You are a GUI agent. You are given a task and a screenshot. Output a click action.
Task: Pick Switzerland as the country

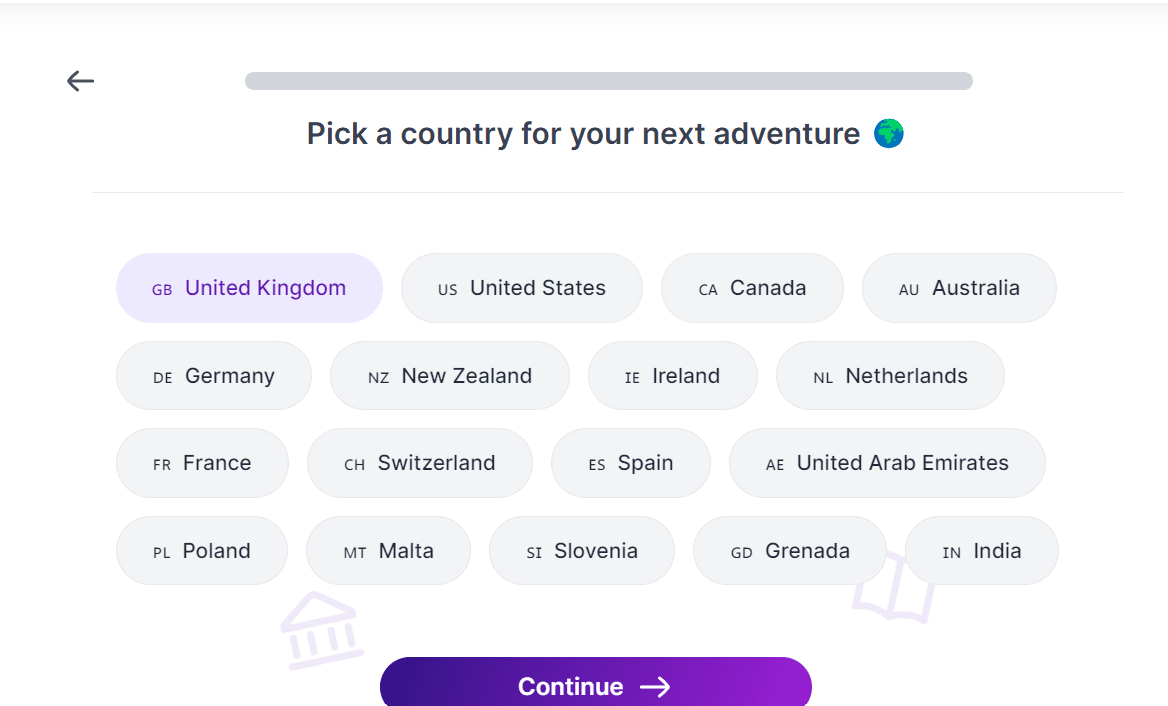pos(420,463)
